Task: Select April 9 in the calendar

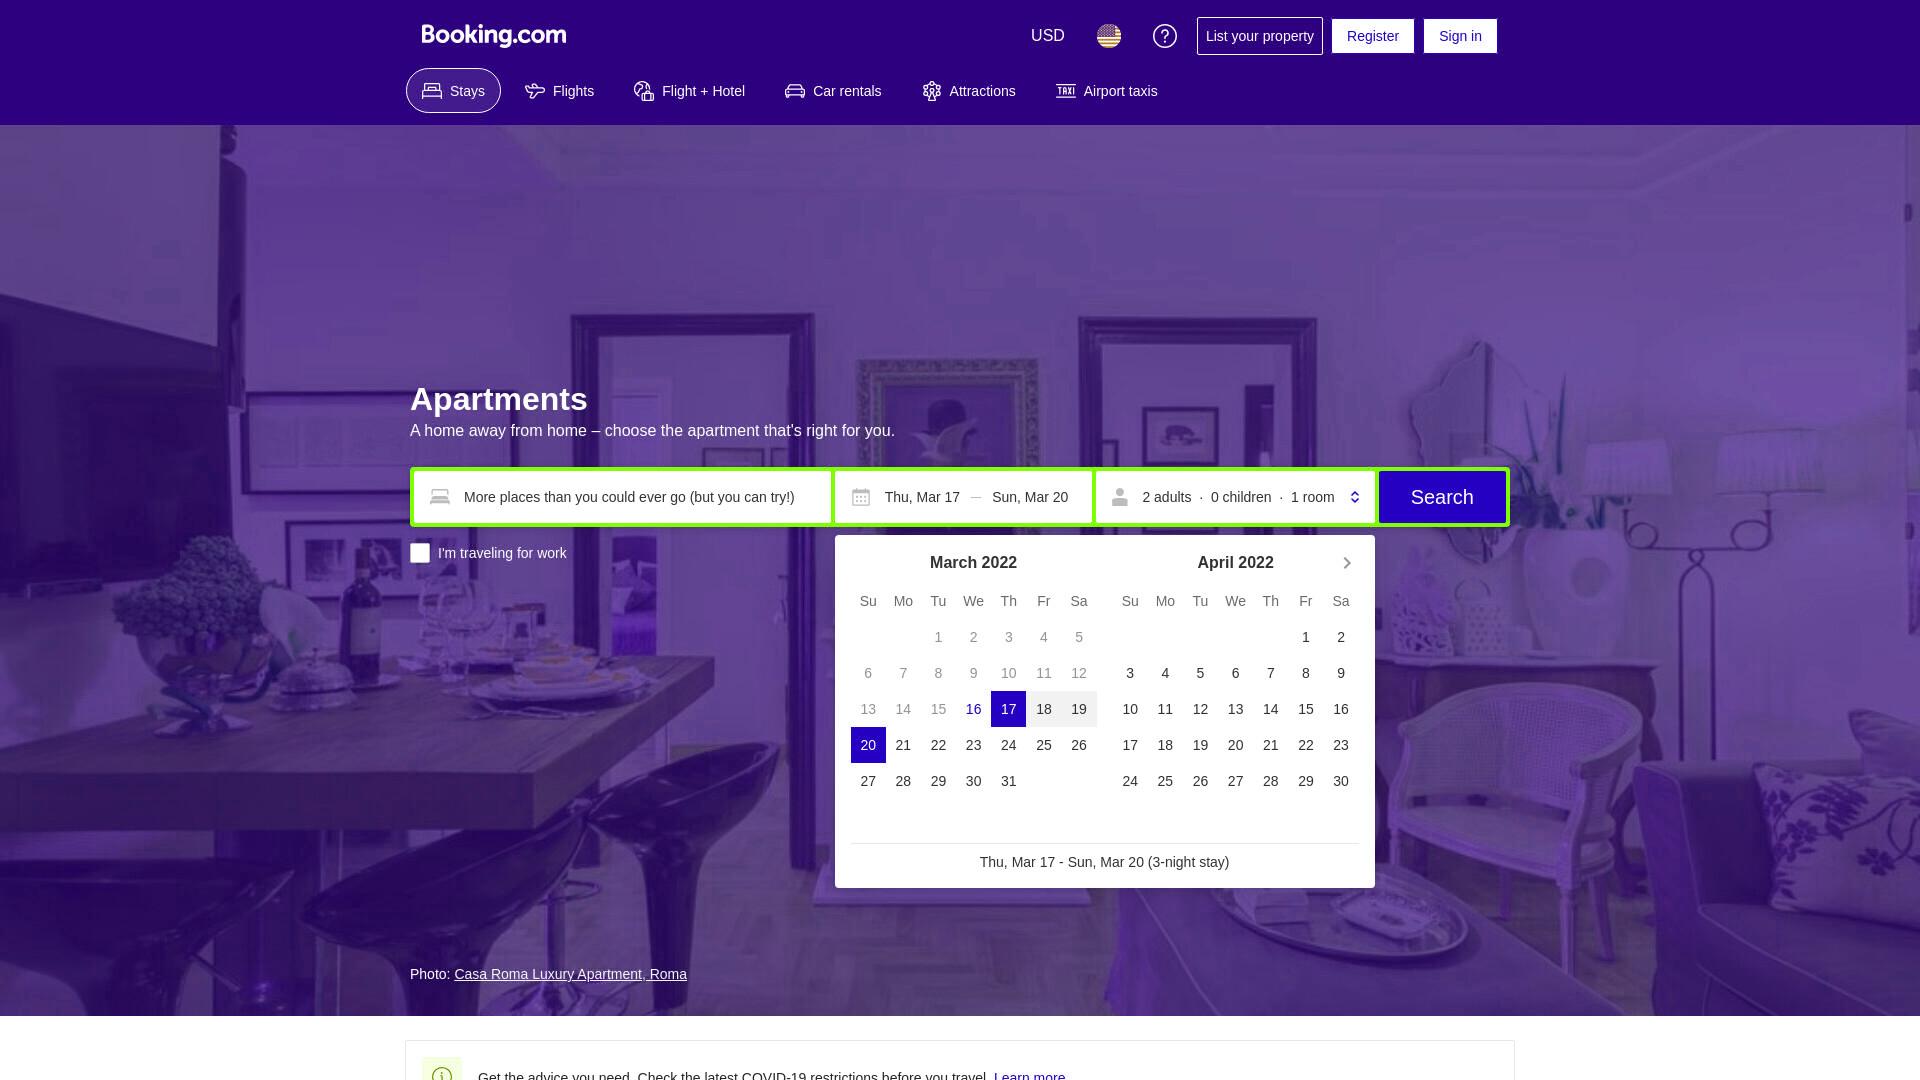Action: point(1341,673)
